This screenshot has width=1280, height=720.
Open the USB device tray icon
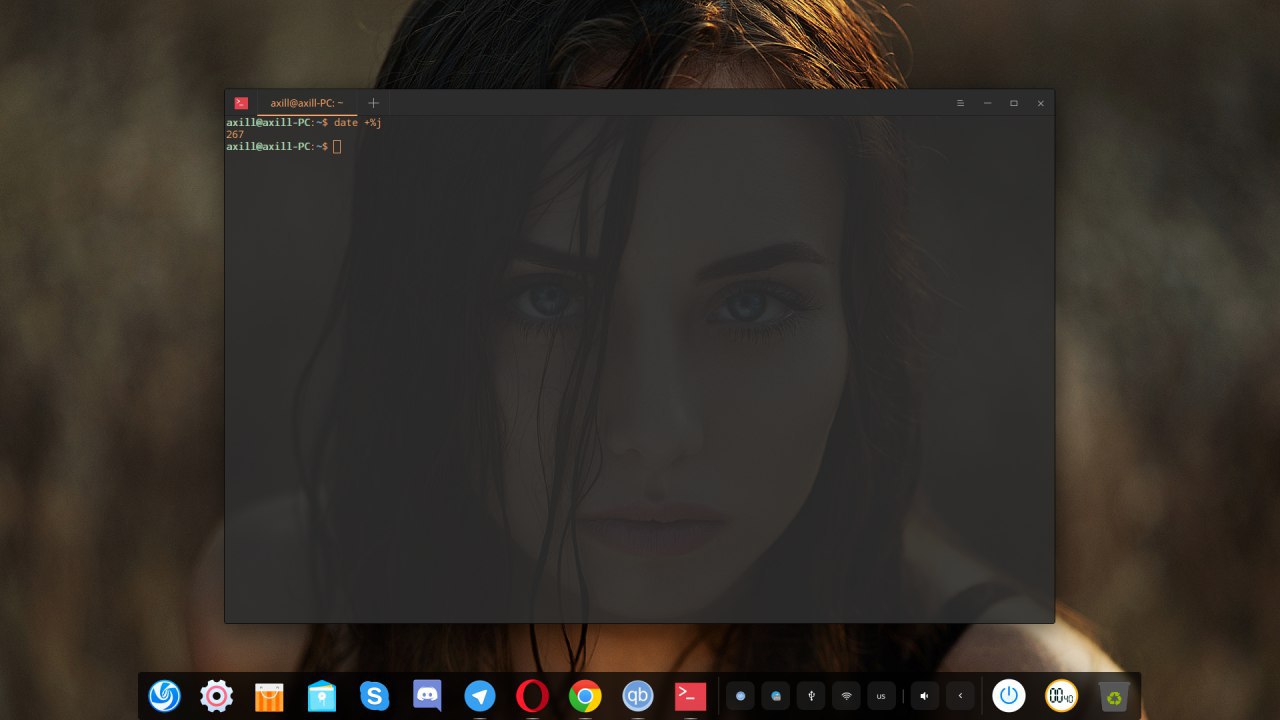click(811, 695)
